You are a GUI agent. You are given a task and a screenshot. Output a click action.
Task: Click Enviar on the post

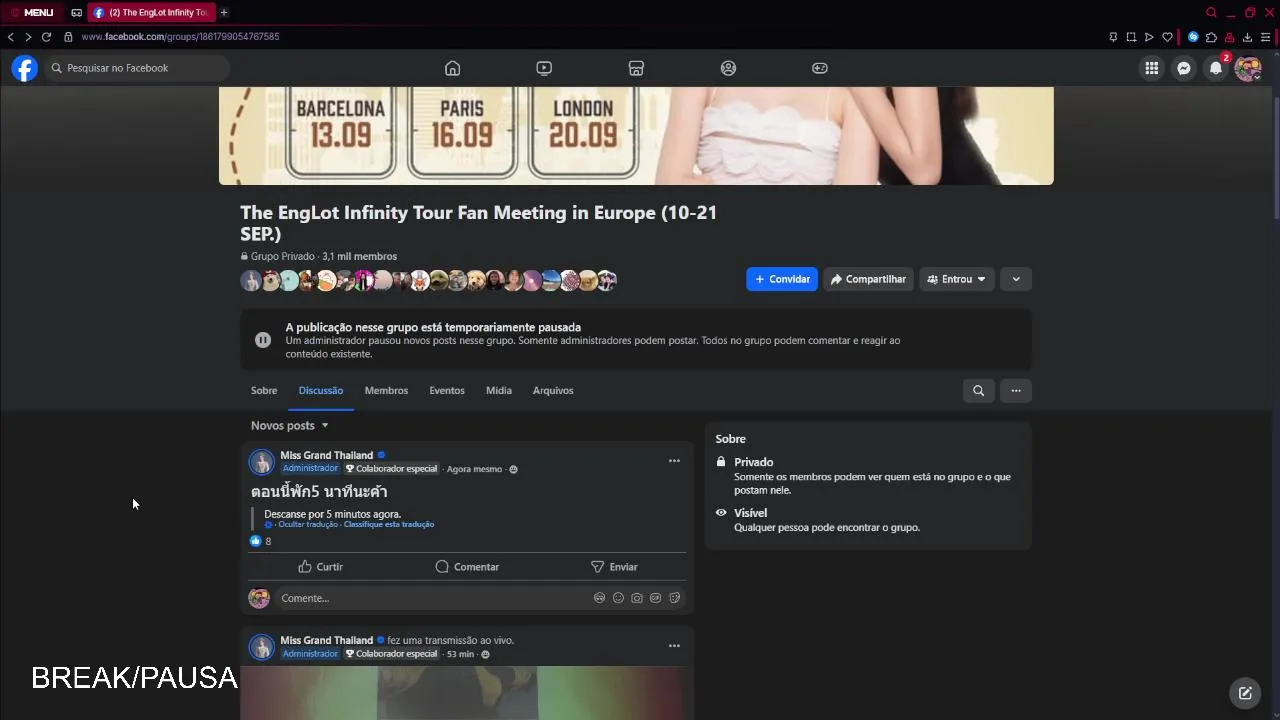click(x=614, y=567)
